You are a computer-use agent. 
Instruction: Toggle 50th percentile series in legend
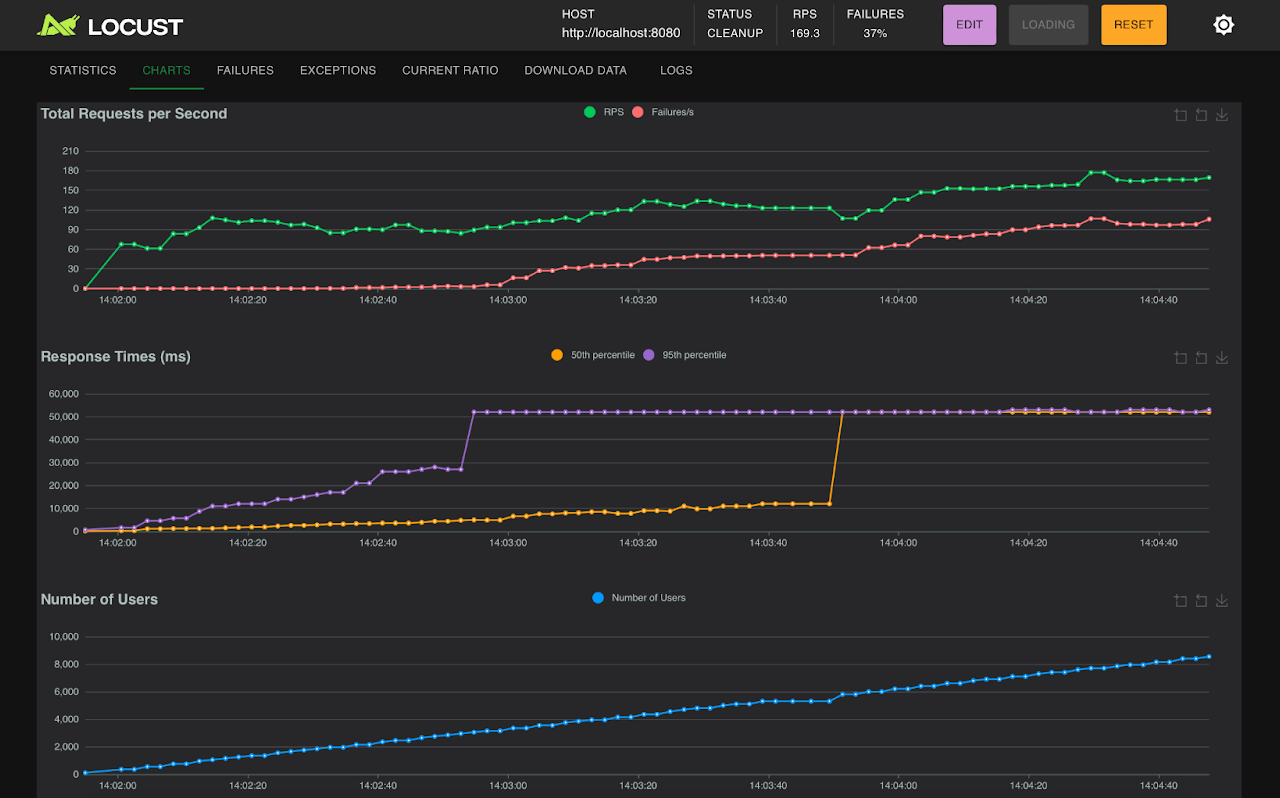(593, 355)
